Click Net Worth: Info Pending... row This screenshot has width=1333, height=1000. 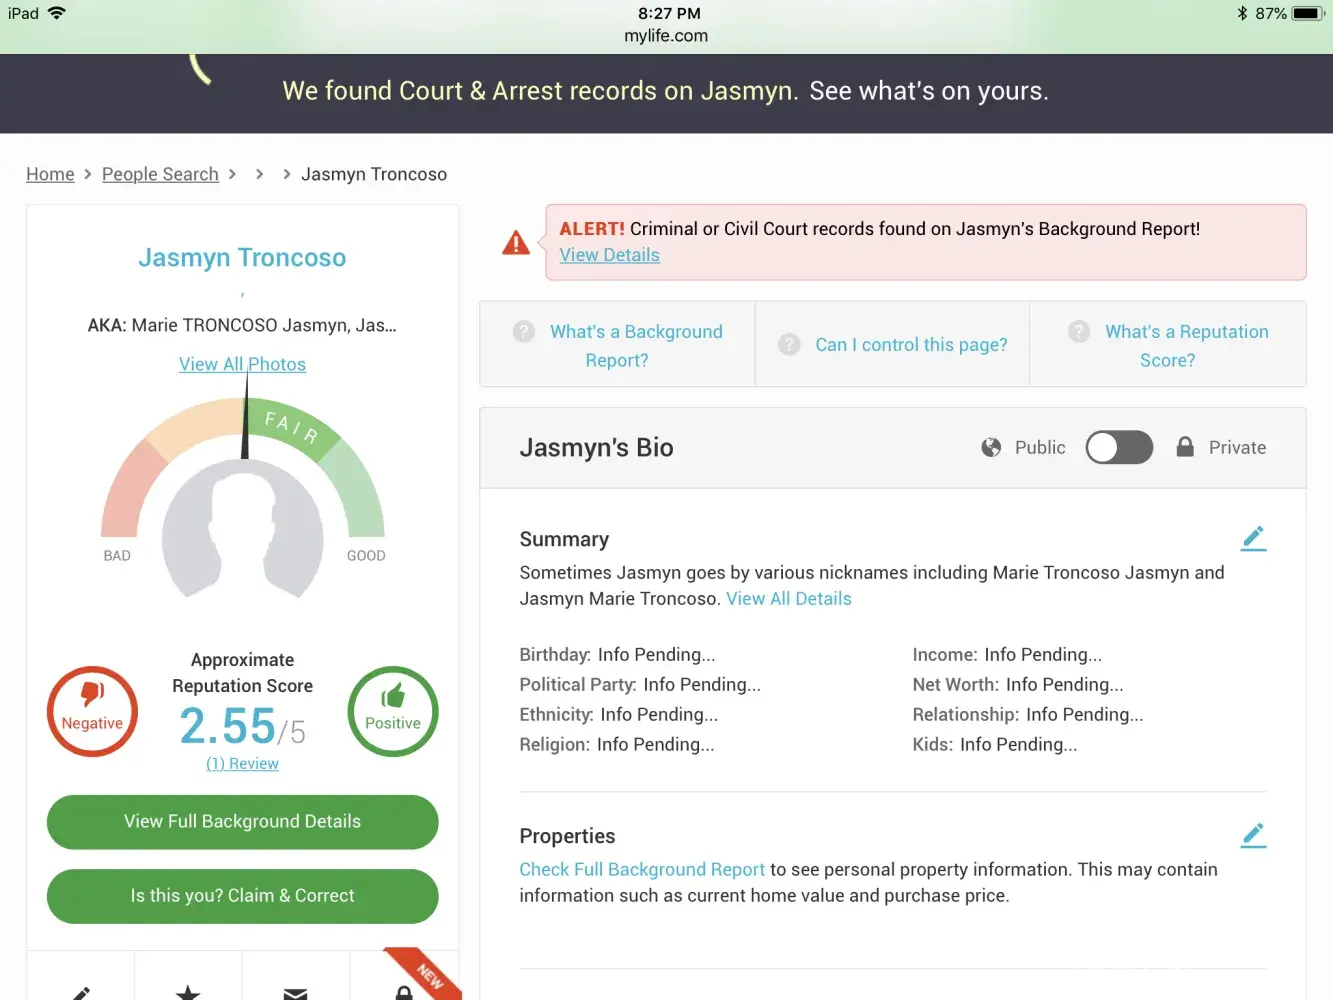click(1018, 684)
